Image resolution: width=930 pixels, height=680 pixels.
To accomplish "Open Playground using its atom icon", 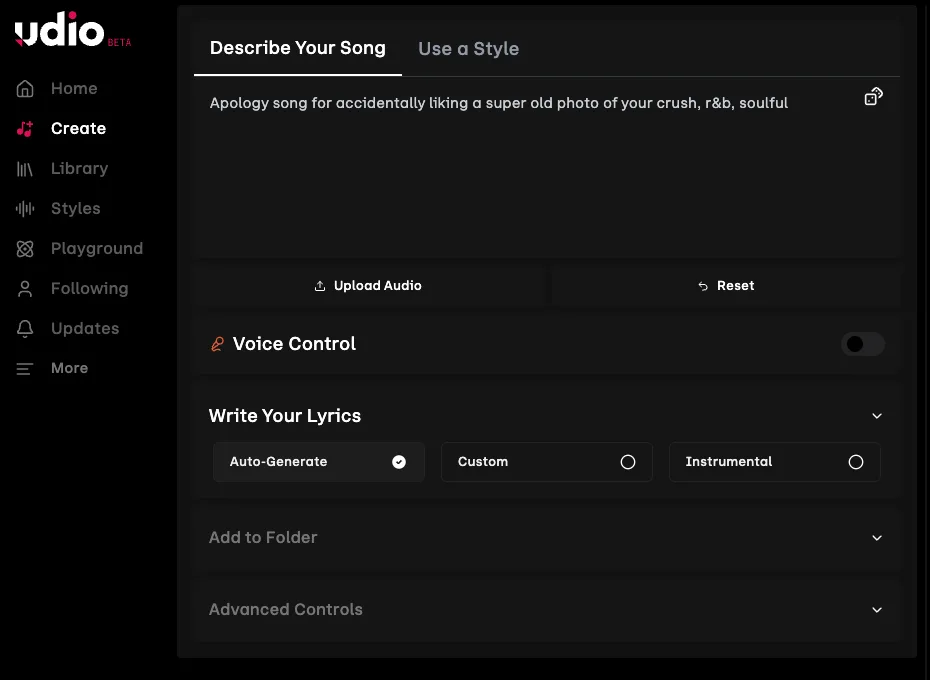I will tap(25, 249).
